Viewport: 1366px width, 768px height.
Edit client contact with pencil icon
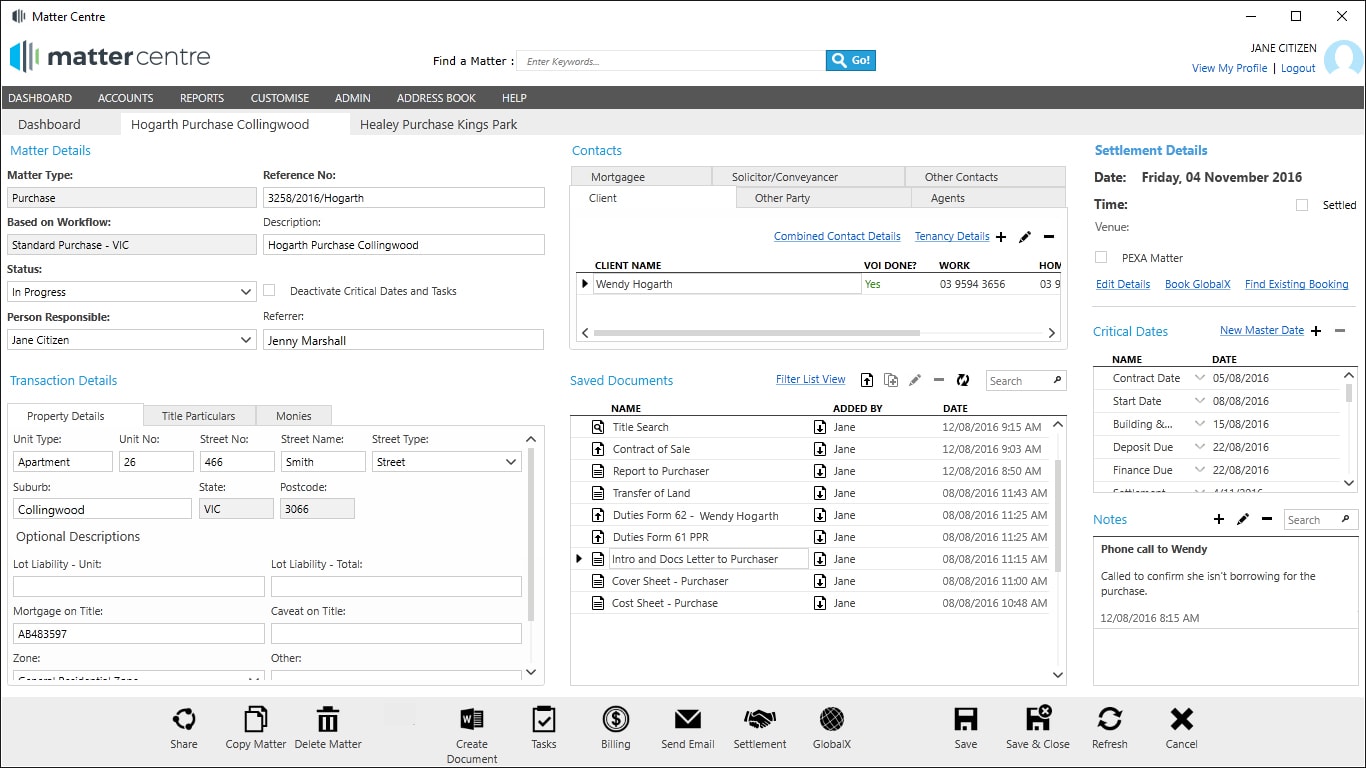click(1025, 237)
